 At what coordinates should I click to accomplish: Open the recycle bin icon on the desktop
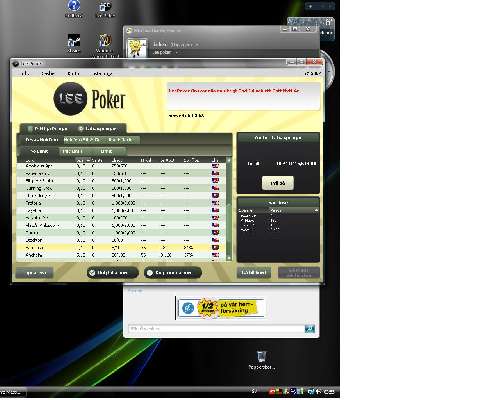262,357
